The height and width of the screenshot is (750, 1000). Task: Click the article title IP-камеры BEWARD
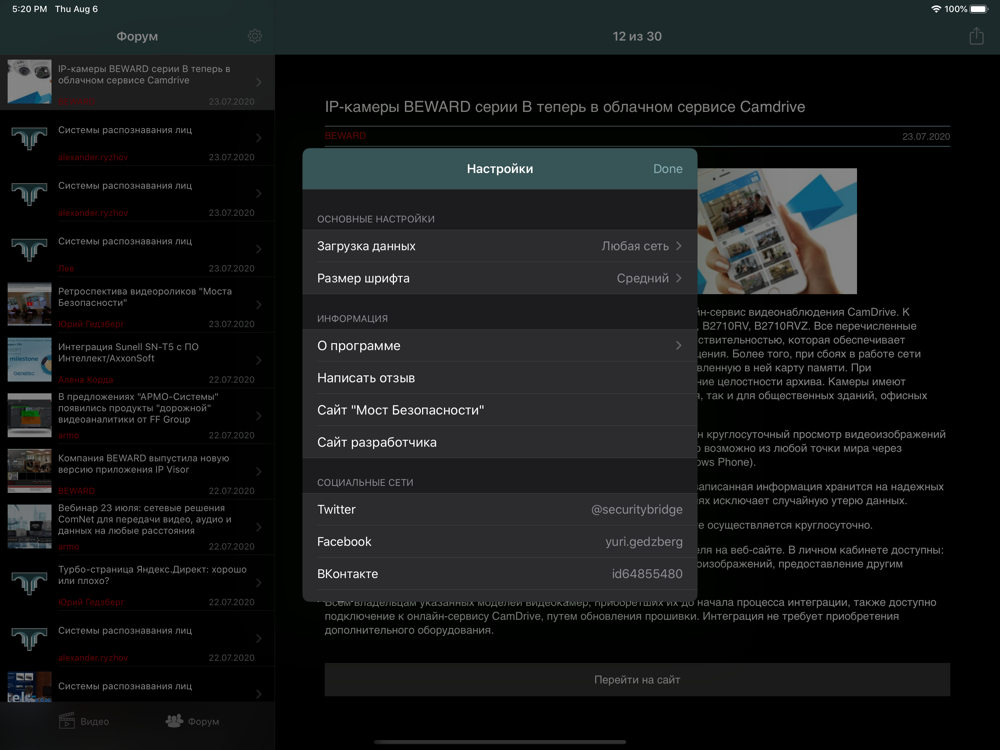pos(564,107)
